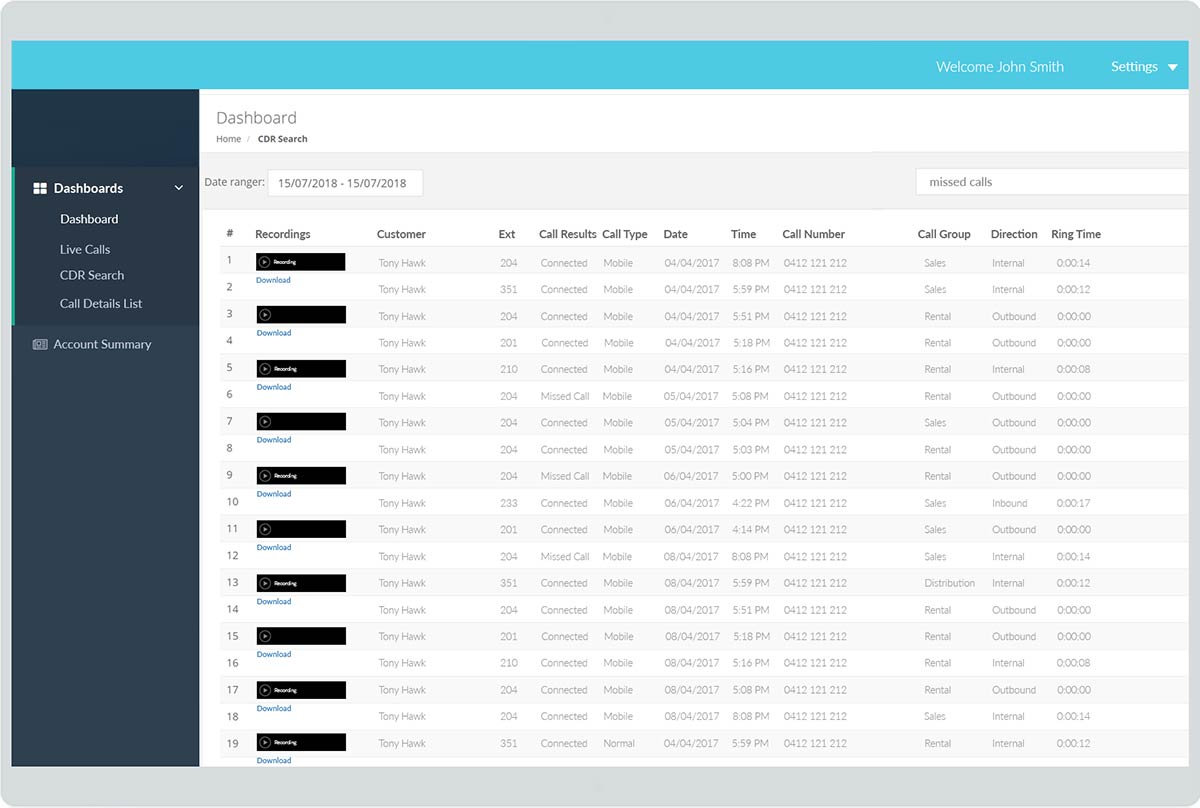Click the Dashboards grid icon

[40, 188]
